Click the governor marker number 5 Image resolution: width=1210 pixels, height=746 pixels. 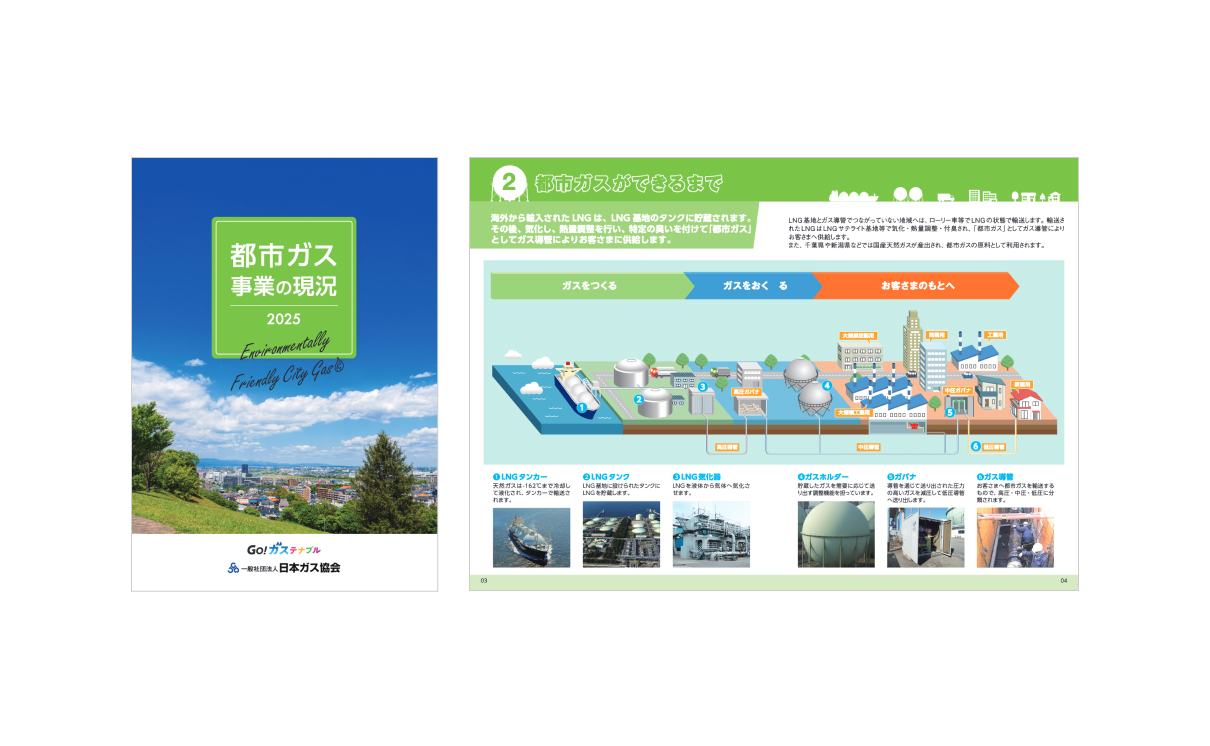click(949, 411)
